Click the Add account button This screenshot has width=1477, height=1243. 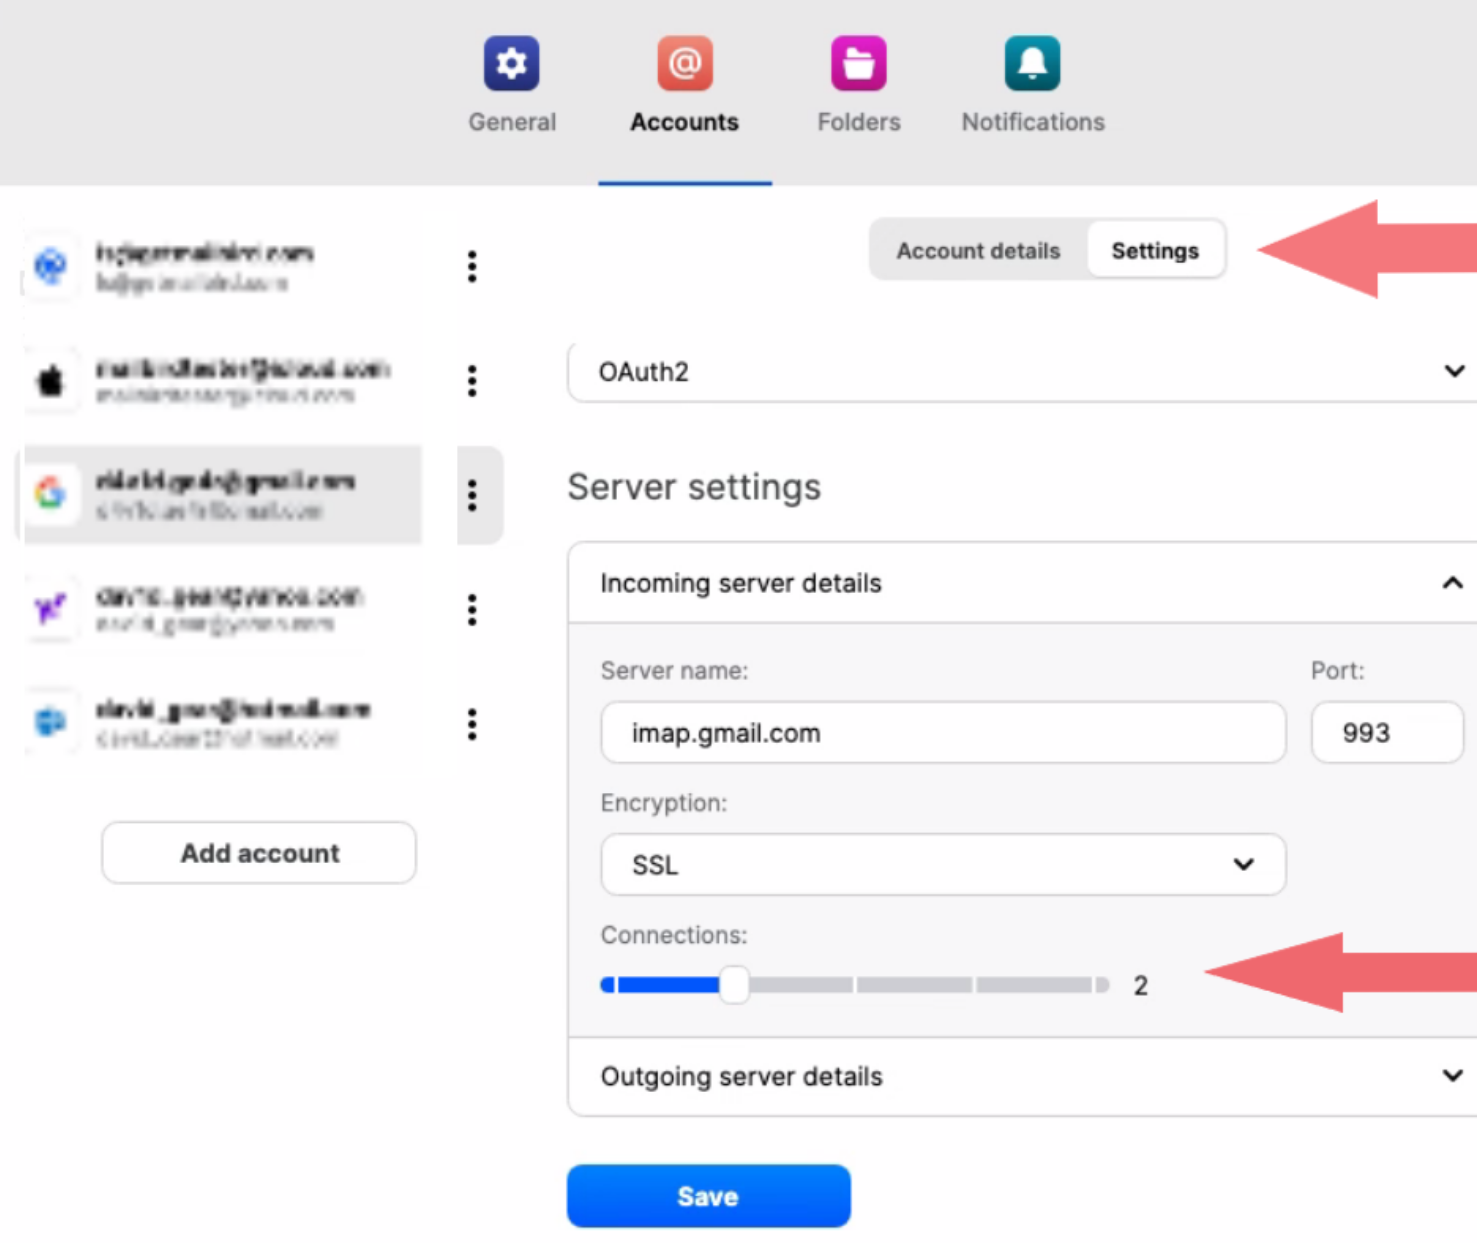(258, 852)
